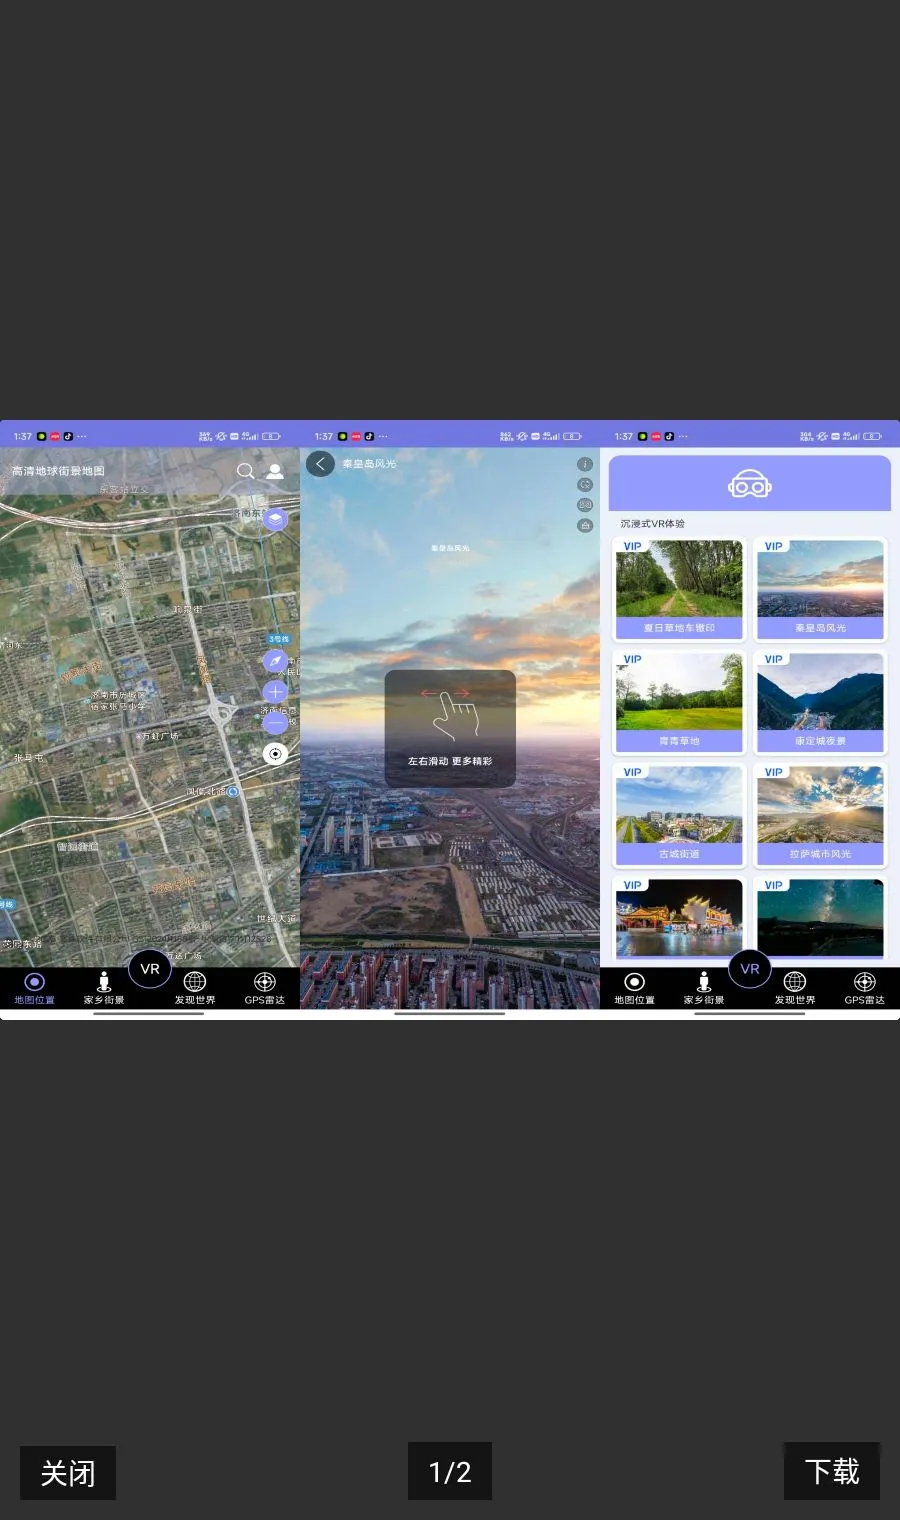The width and height of the screenshot is (900, 1520).
Task: Select 家乡街景 tab on the map screen
Action: click(104, 988)
